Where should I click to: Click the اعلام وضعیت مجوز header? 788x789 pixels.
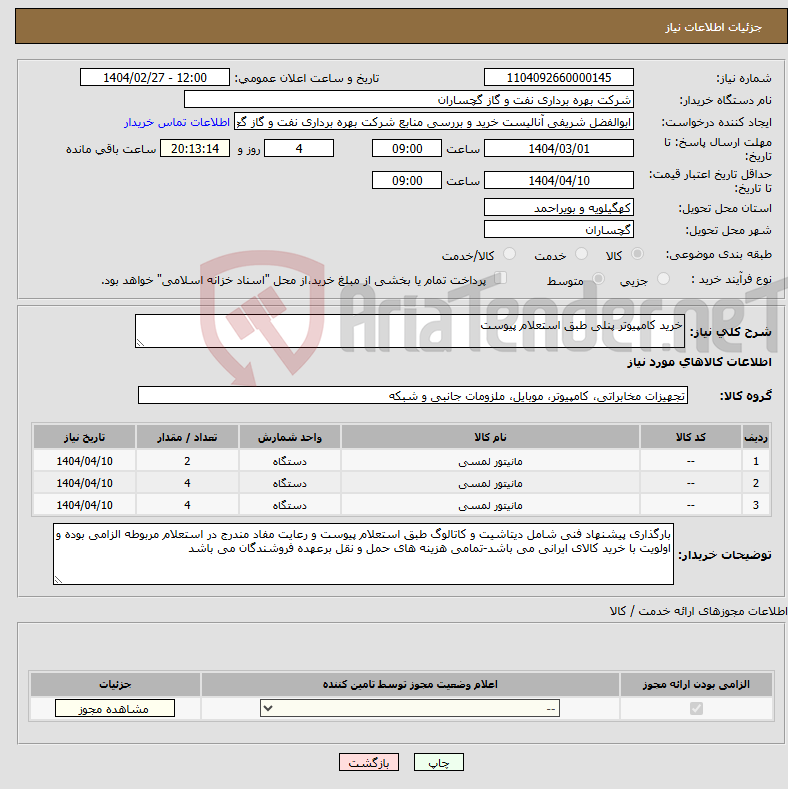coord(410,684)
